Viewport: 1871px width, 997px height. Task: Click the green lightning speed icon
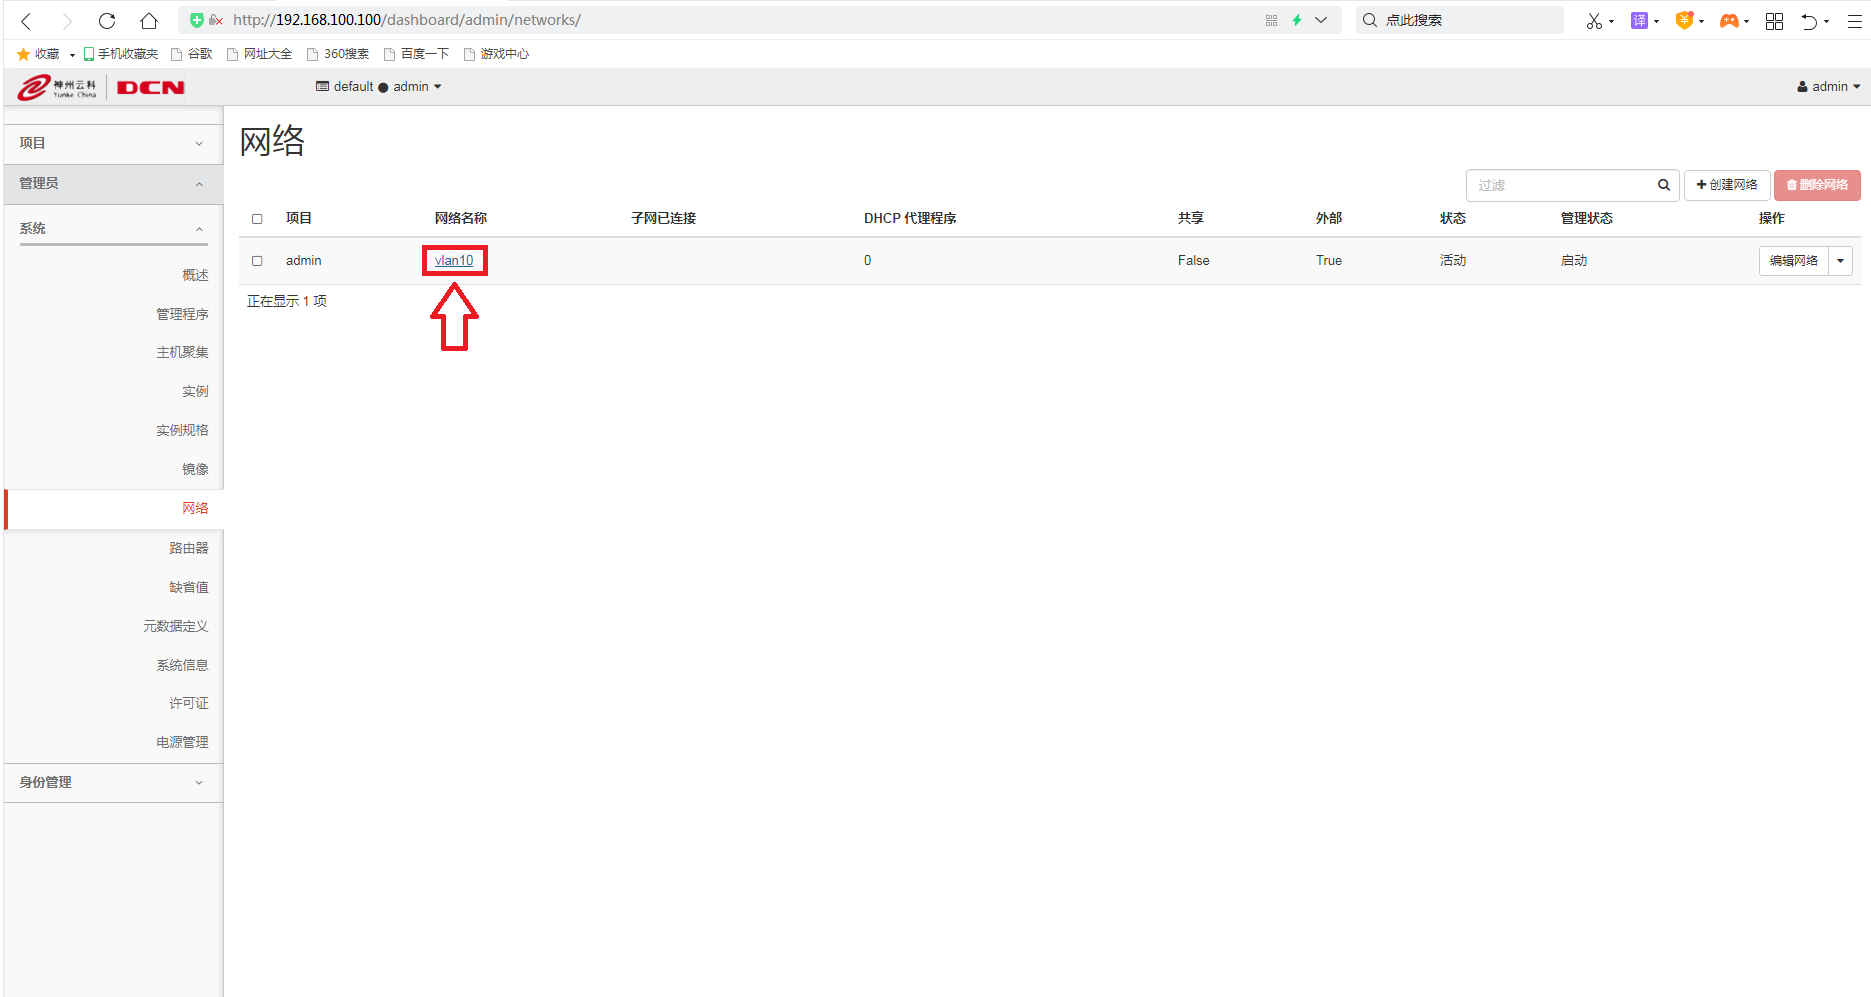pyautogui.click(x=1297, y=20)
